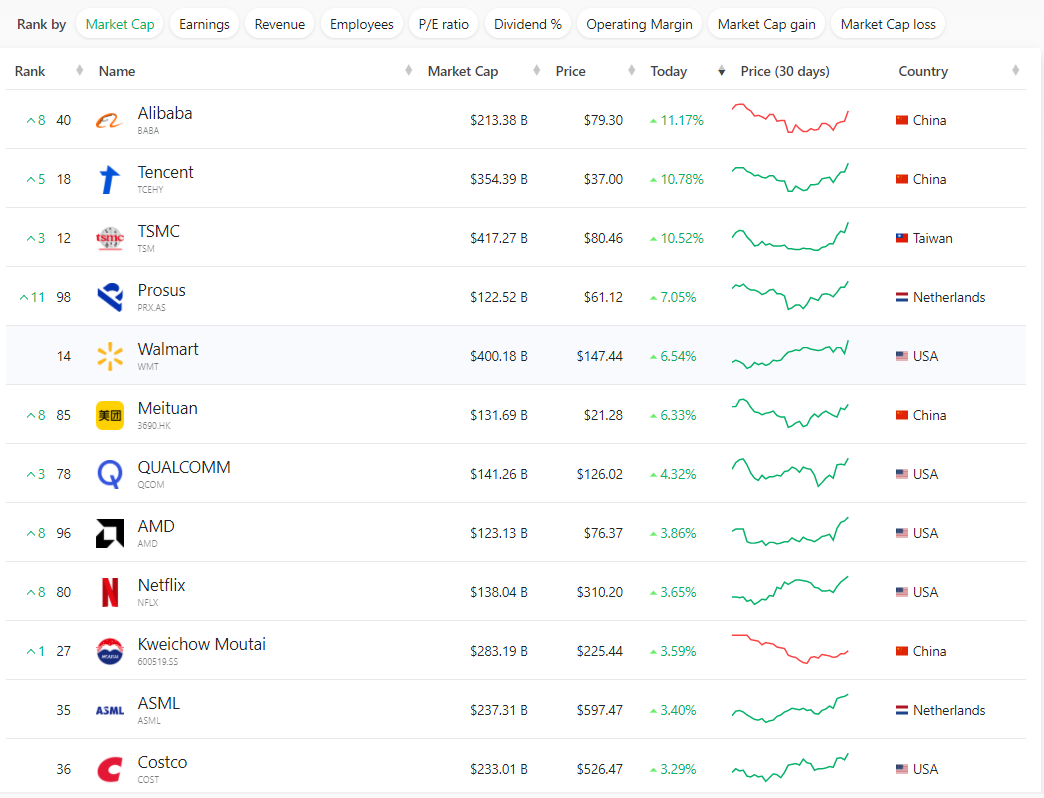This screenshot has width=1044, height=798.
Task: Click the AMD arrow logo
Action: coord(110,533)
